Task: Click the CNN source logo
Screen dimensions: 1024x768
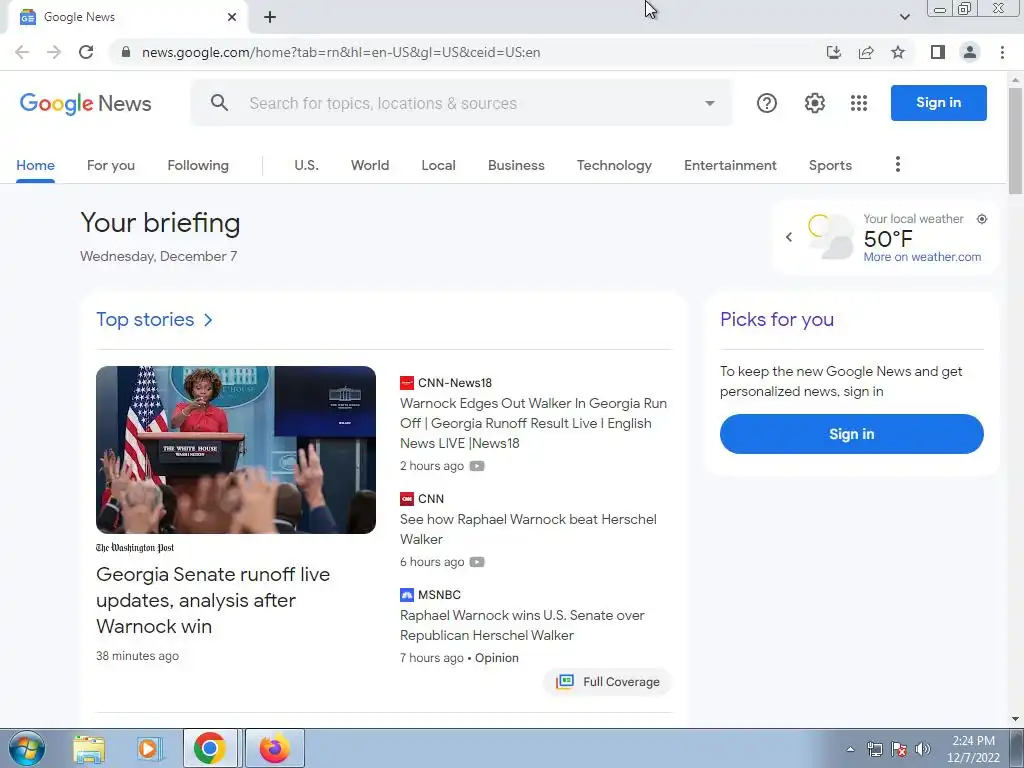Action: 406,499
